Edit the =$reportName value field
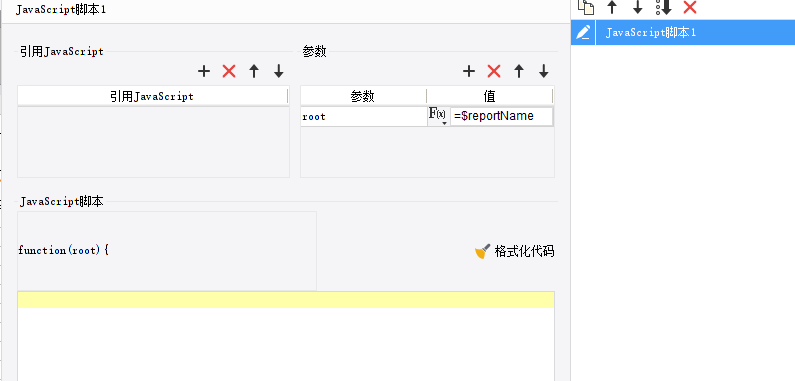 [501, 116]
